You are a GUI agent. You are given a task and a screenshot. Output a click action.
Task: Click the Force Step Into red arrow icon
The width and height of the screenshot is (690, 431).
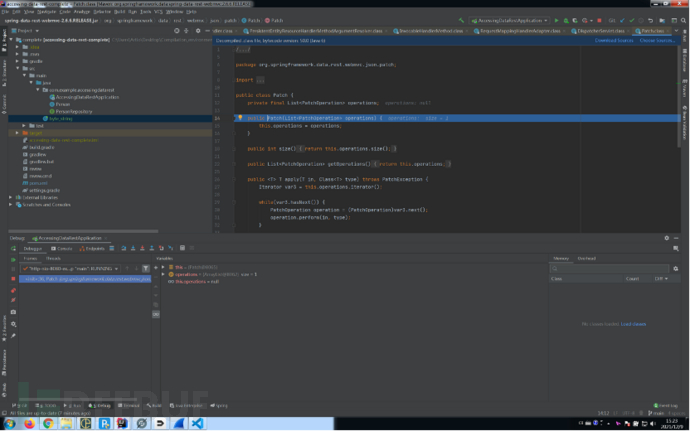[x=142, y=248]
